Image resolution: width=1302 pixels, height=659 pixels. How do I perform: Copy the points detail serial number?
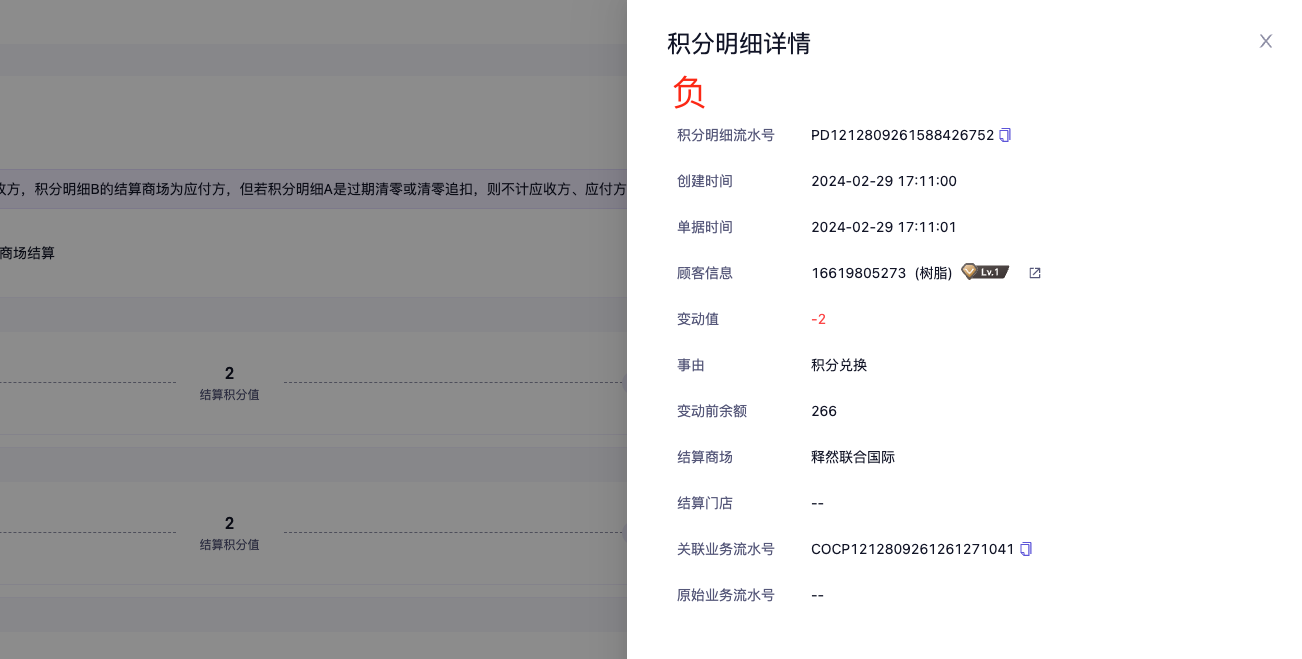tap(1005, 135)
